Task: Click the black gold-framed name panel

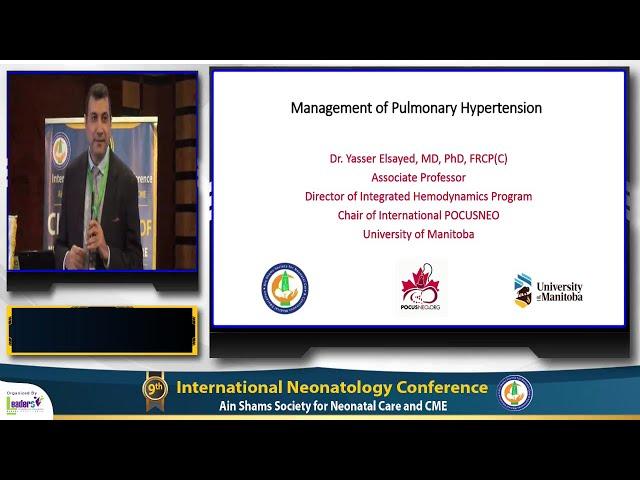Action: click(x=102, y=330)
